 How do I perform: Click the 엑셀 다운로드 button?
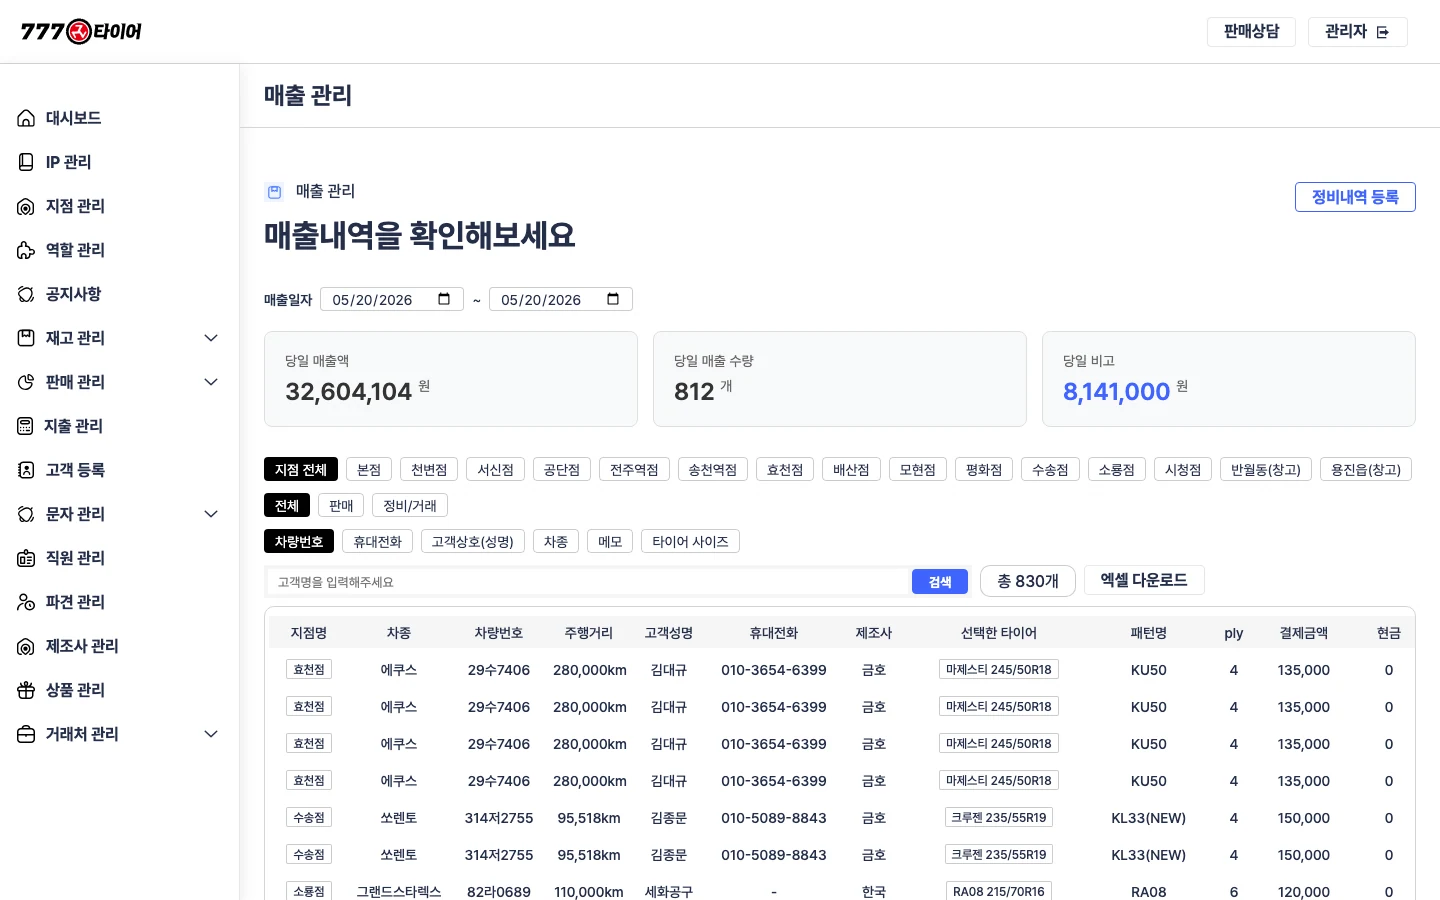(x=1144, y=580)
